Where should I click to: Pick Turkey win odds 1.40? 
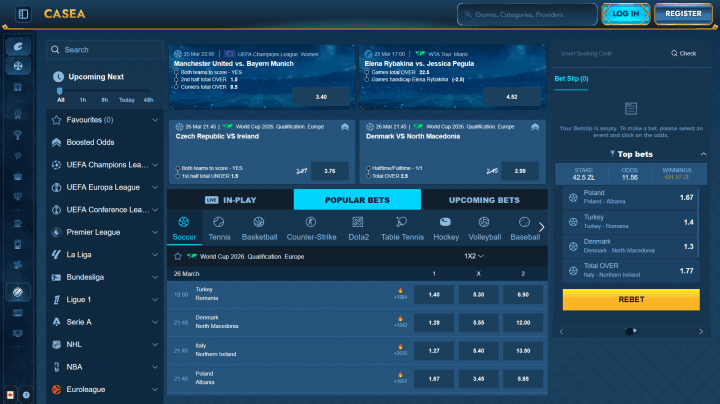coord(434,295)
